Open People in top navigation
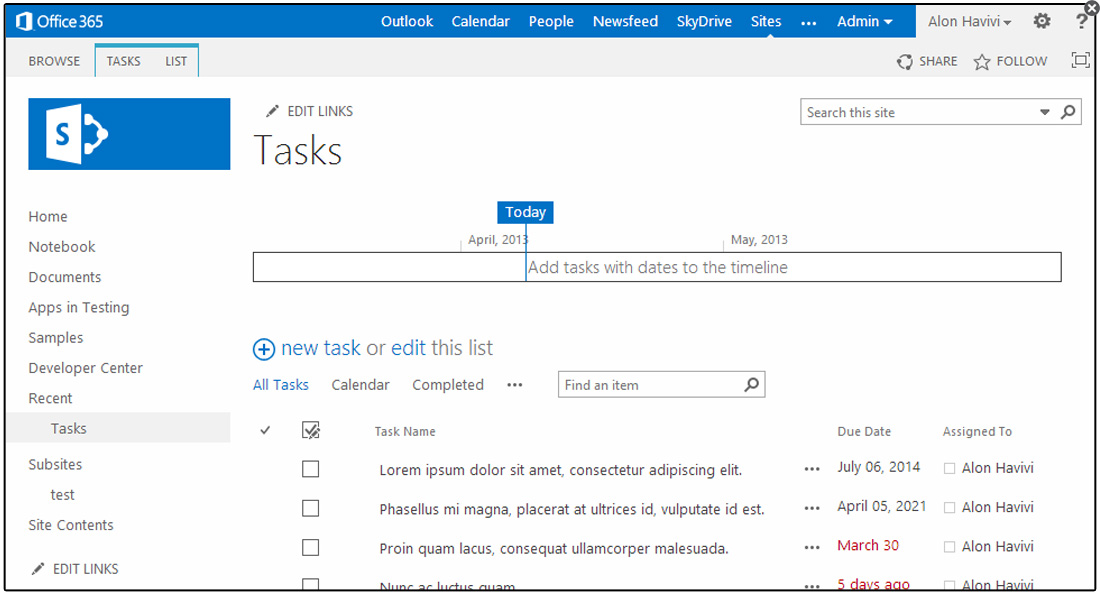This screenshot has width=1100, height=595. 551,21
